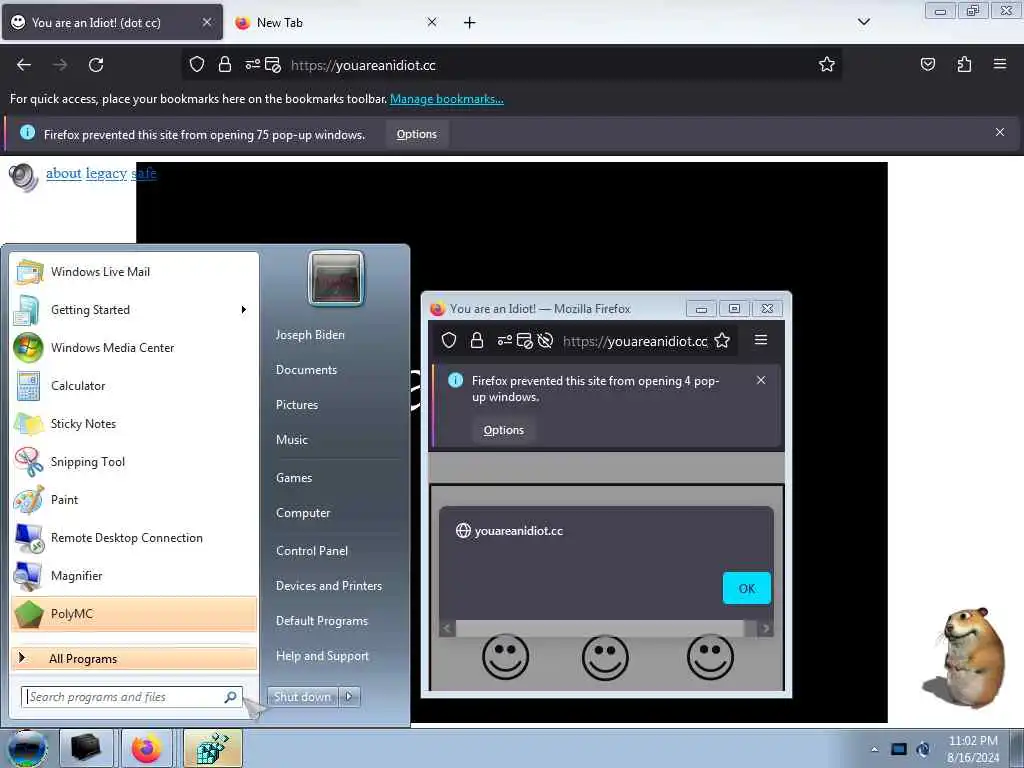The height and width of the screenshot is (768, 1024).
Task: Open PolyMC from Start menu
Action: tap(135, 614)
